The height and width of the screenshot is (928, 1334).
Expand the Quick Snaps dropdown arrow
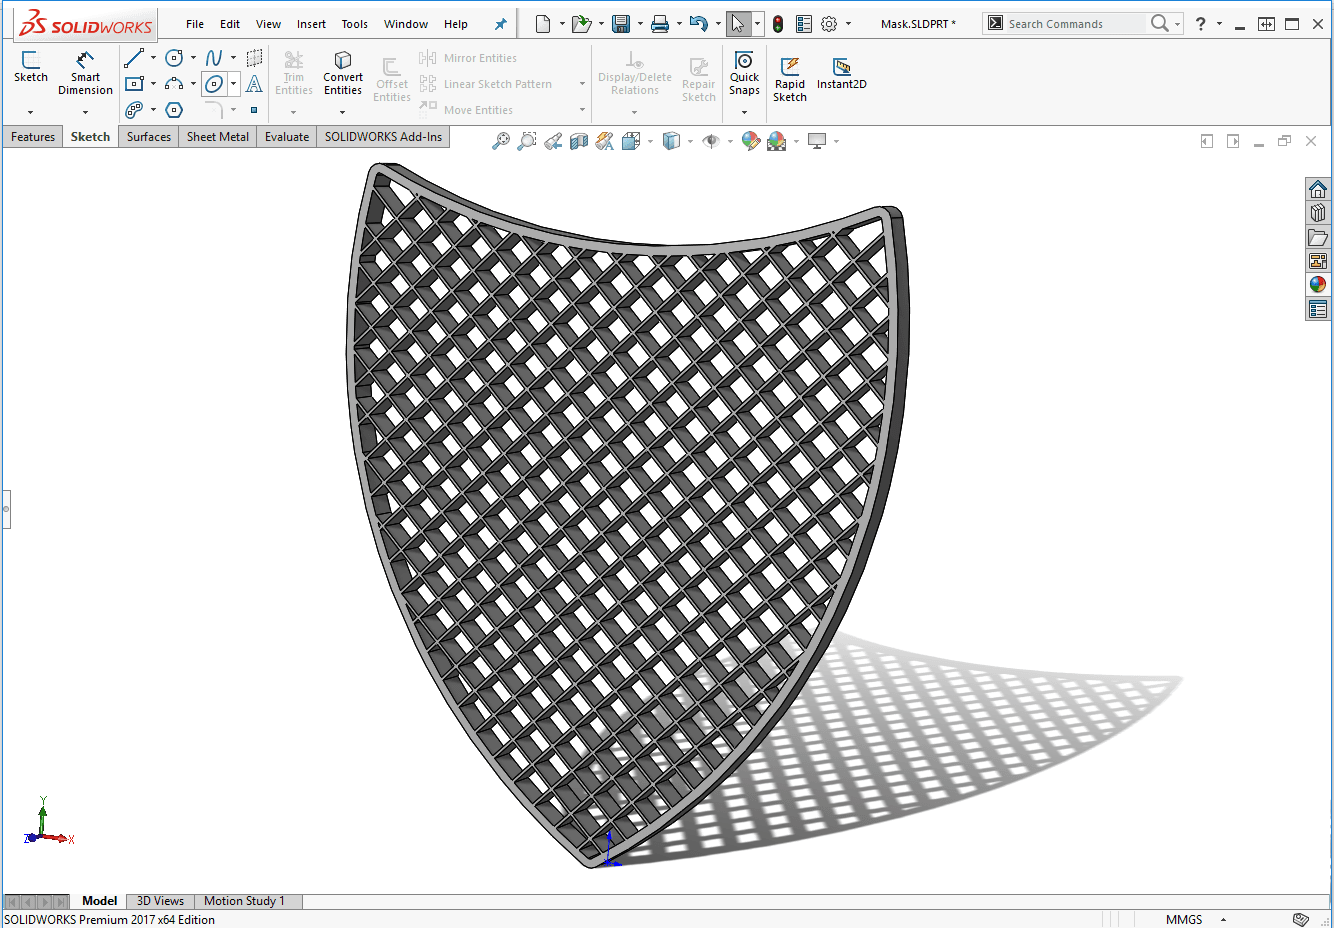(x=744, y=112)
